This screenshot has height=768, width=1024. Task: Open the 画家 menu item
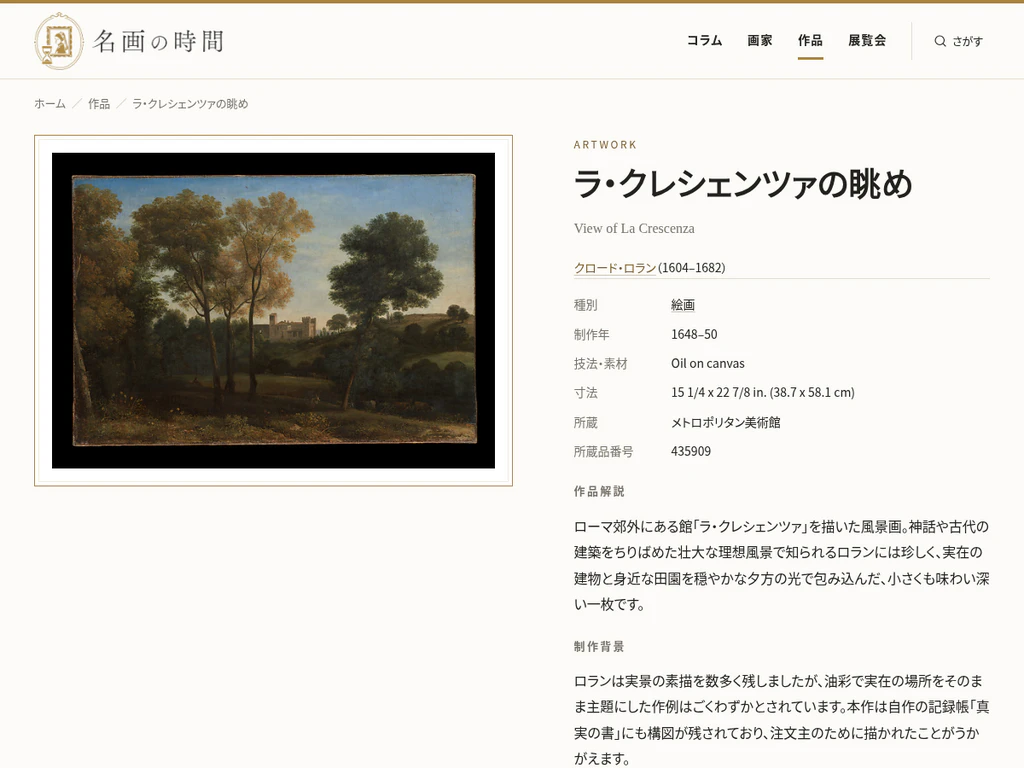[x=760, y=40]
